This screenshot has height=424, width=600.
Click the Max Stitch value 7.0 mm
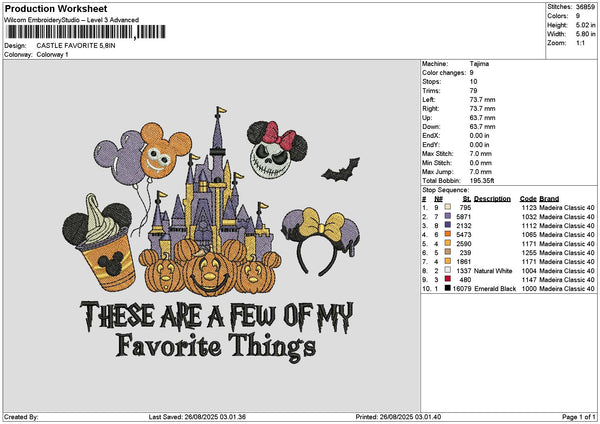point(481,154)
